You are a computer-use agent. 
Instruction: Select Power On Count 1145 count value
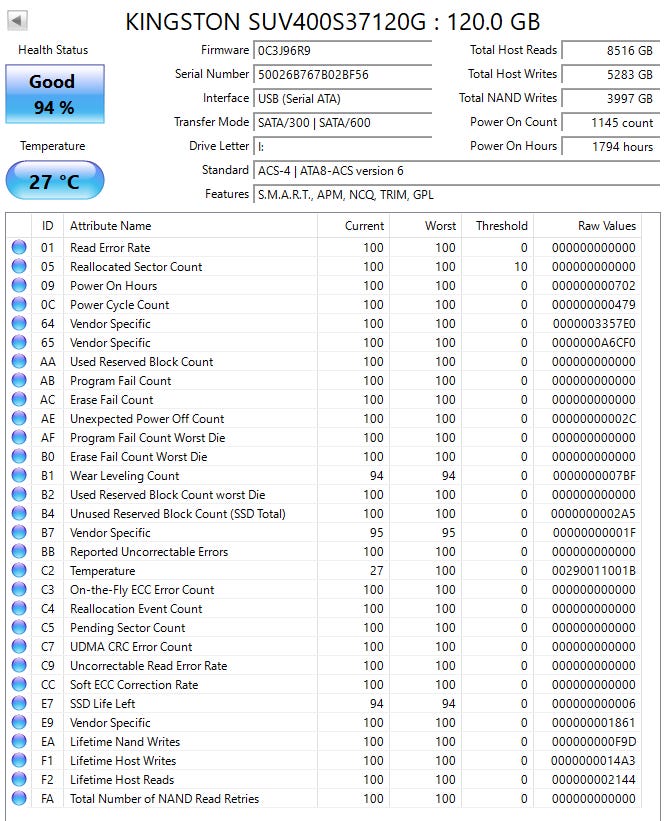coord(610,123)
